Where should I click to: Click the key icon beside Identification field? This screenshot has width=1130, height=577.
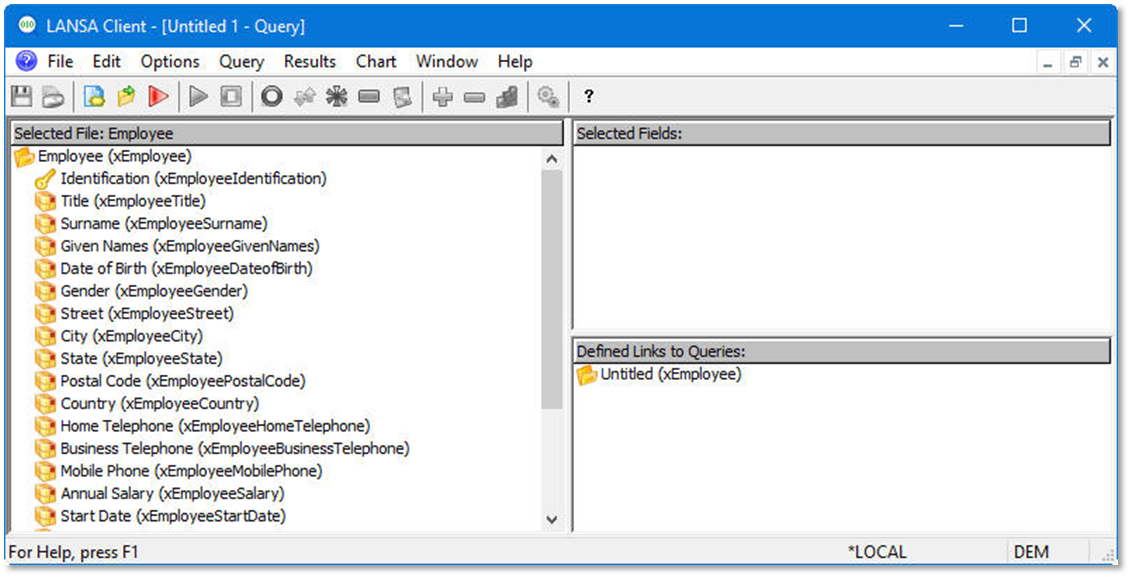[45, 179]
